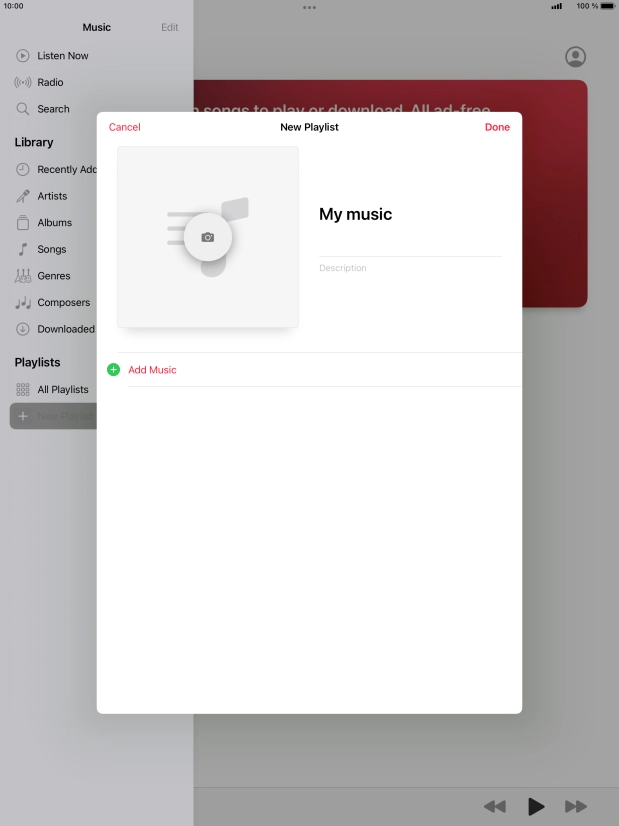Tap the Edit button in sidebar header
The width and height of the screenshot is (619, 826).
coord(170,27)
